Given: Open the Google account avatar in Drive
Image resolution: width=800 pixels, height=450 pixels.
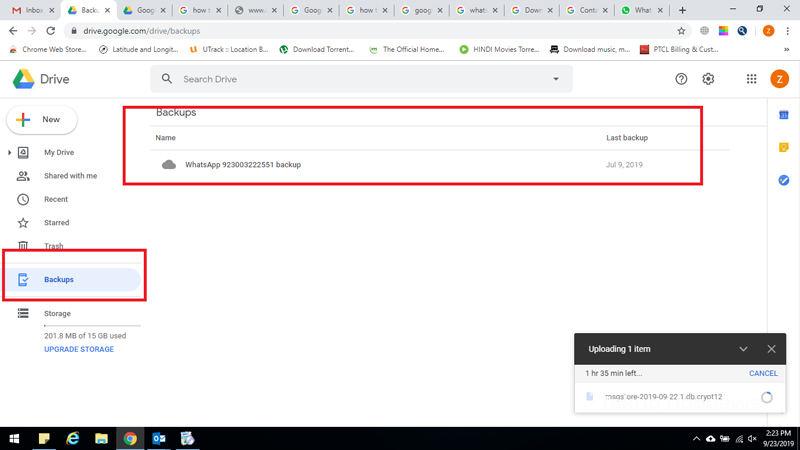Looking at the screenshot, I should pyautogui.click(x=779, y=79).
